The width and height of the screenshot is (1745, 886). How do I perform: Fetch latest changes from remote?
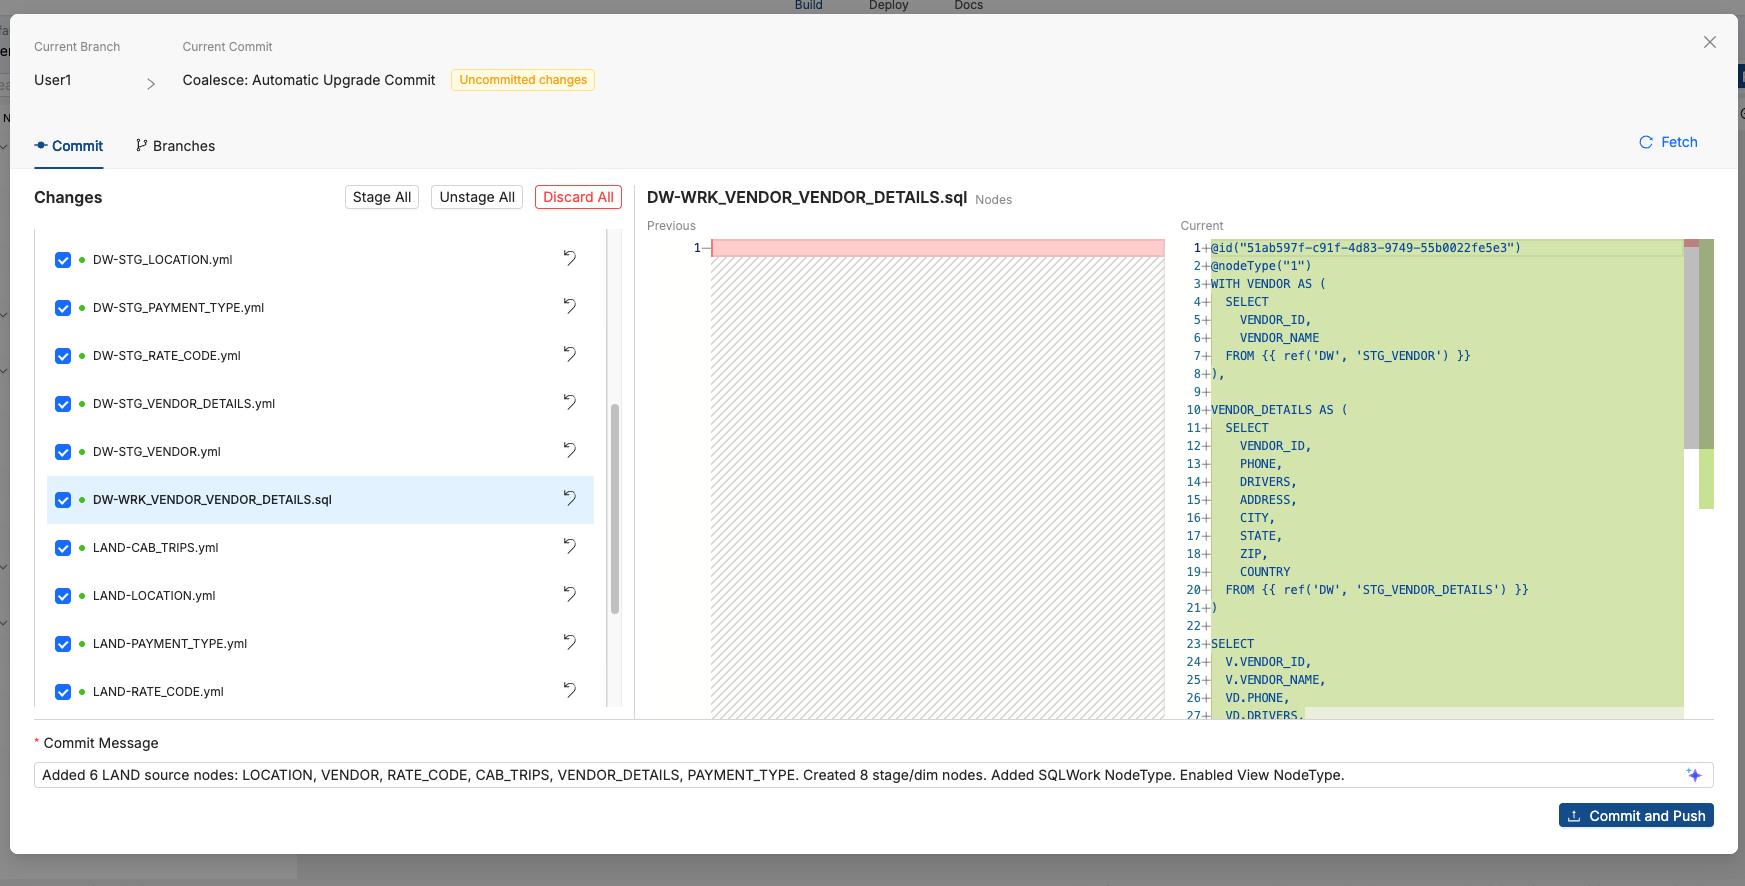coord(1668,142)
